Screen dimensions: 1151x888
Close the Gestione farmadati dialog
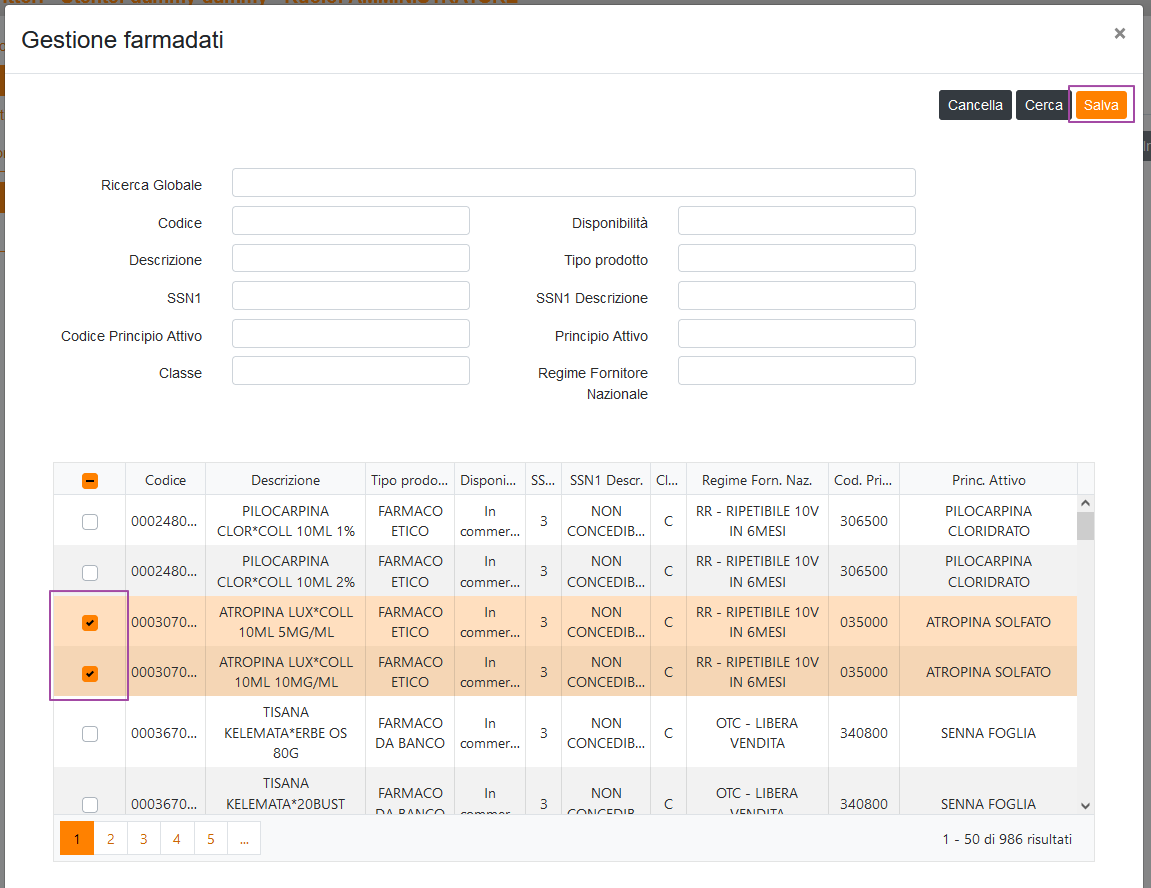[1119, 34]
